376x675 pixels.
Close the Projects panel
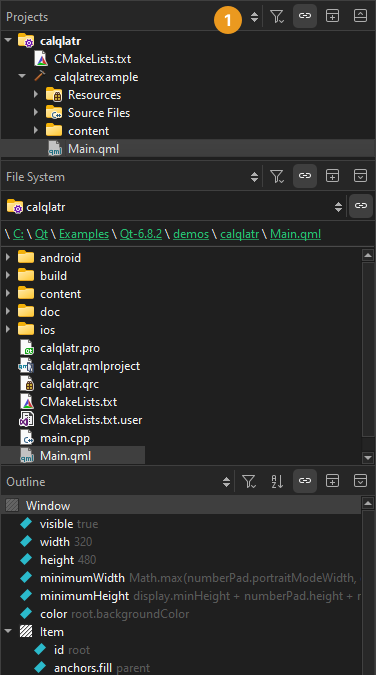point(360,16)
